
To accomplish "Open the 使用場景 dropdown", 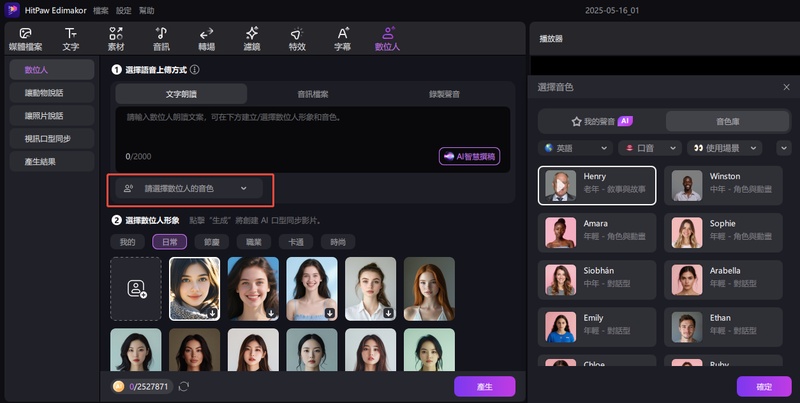I will [724, 148].
